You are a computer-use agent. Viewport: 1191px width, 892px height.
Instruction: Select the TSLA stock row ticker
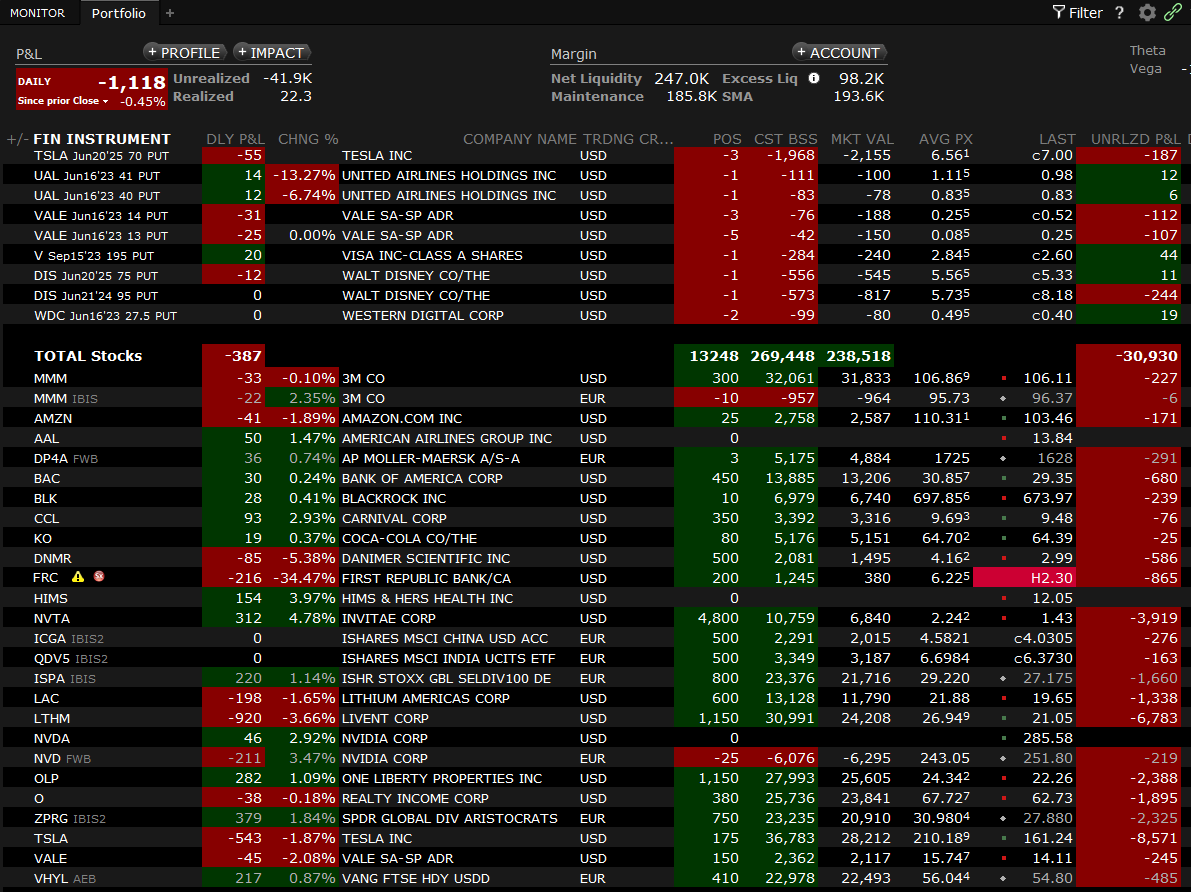coord(51,838)
